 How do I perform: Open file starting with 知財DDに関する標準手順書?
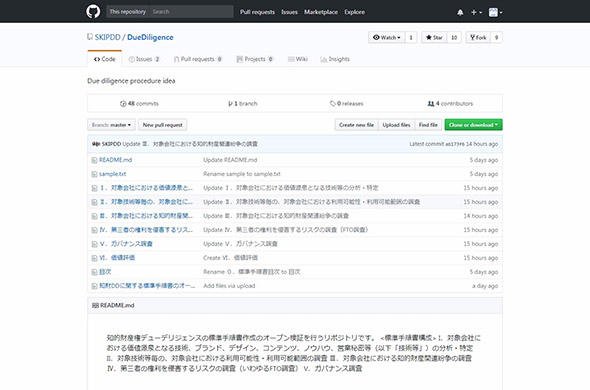pyautogui.click(x=147, y=286)
